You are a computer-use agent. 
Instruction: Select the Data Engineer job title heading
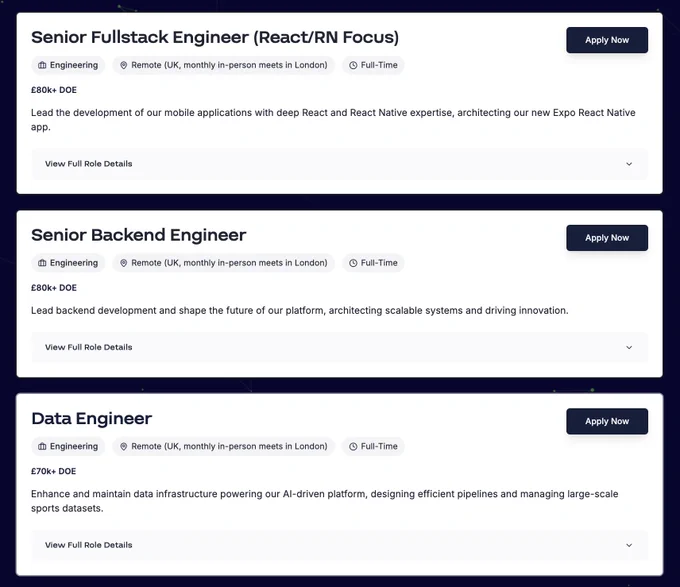[x=92, y=418]
